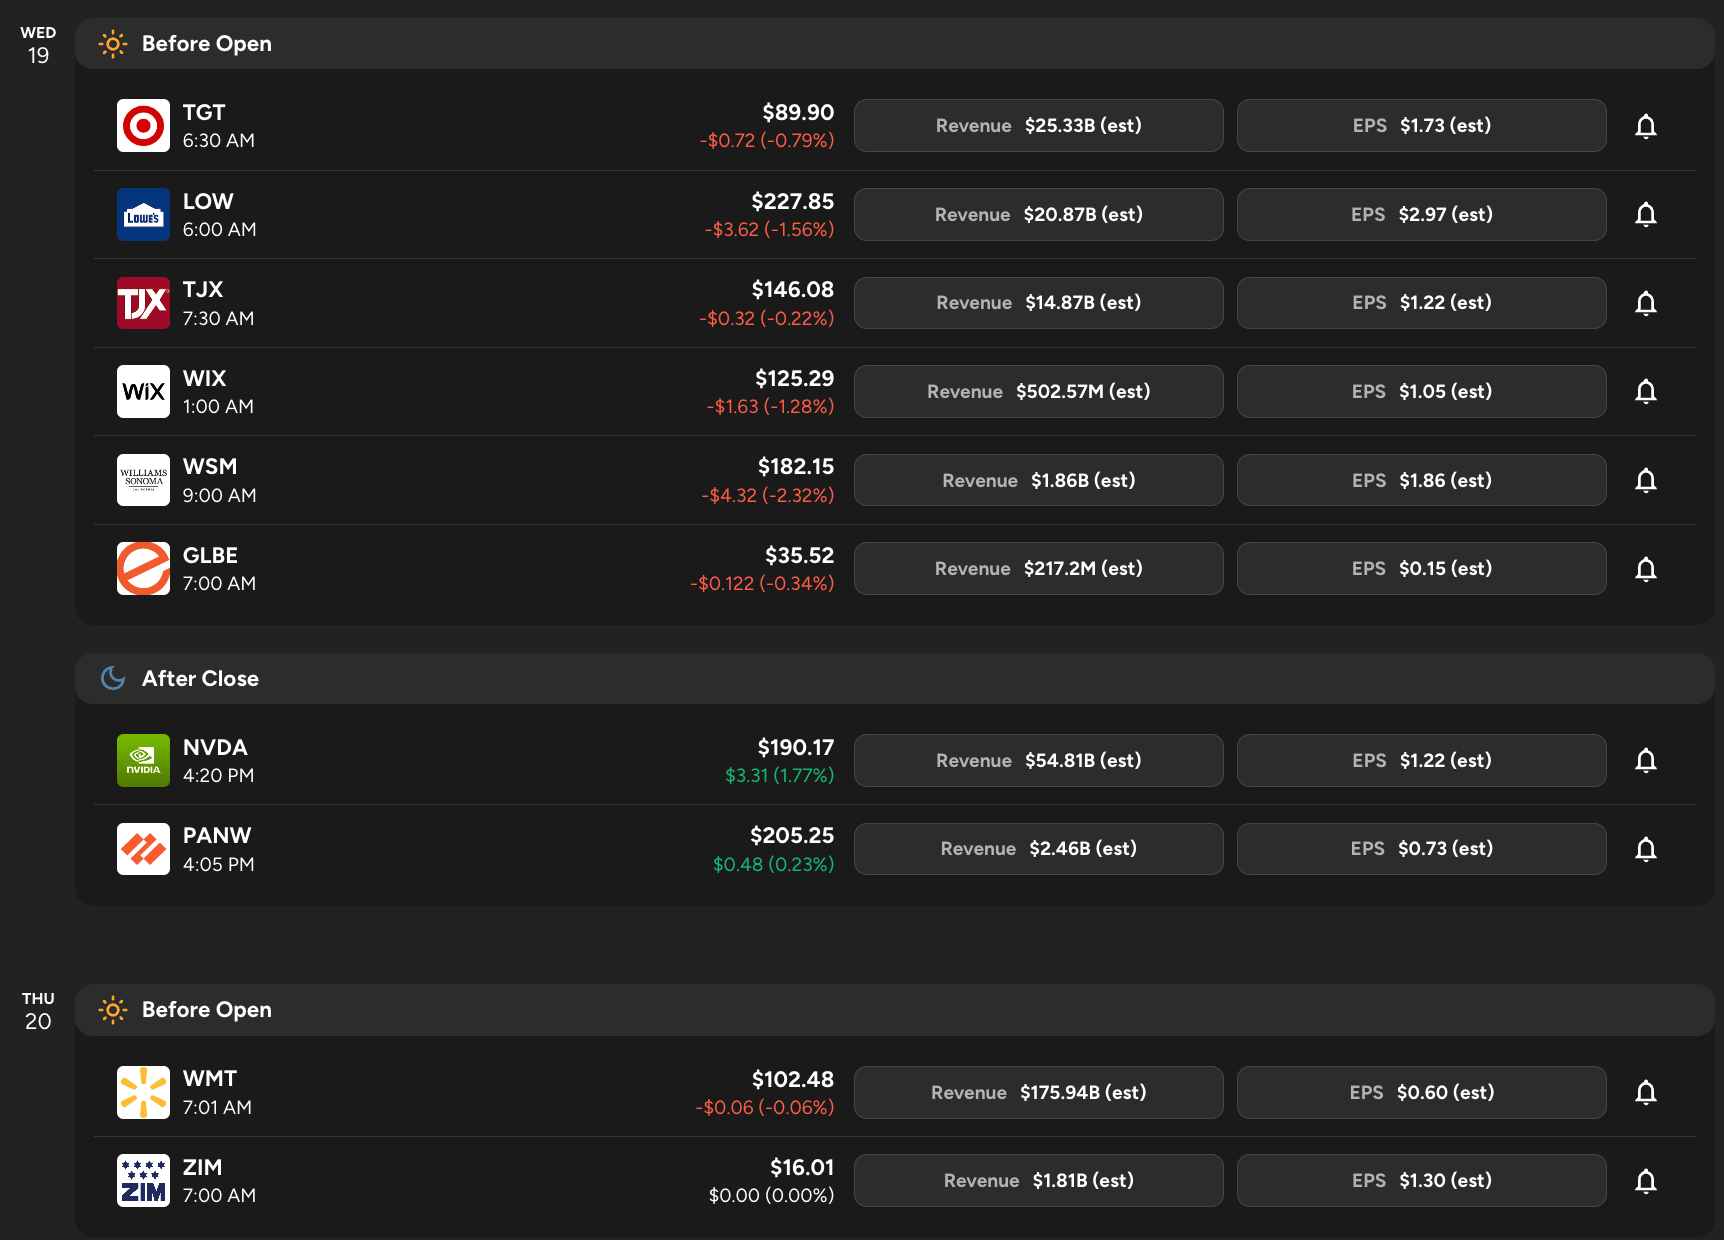Turn on WSM earnings alert bell
This screenshot has height=1240, width=1724.
pos(1646,480)
